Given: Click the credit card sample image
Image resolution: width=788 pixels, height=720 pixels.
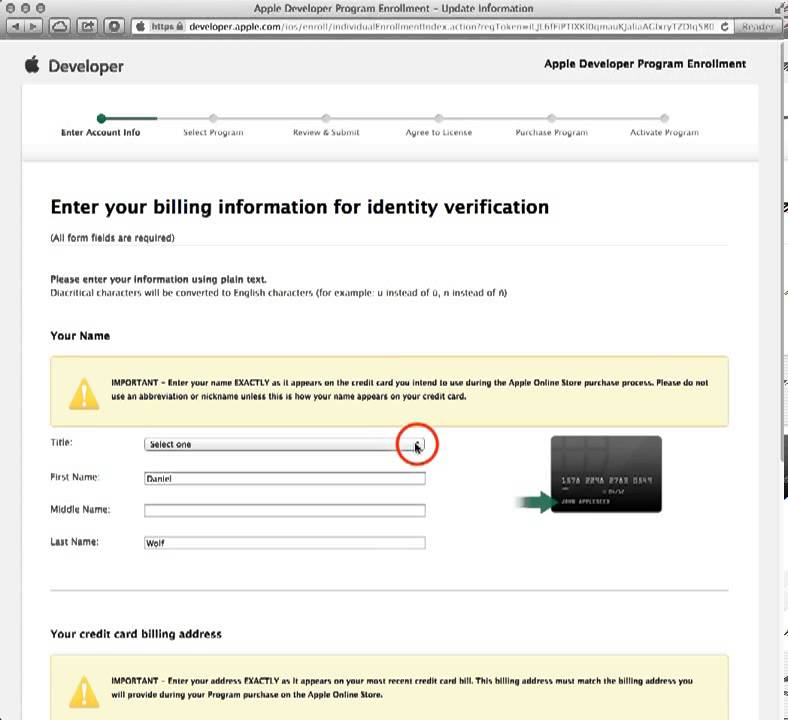Looking at the screenshot, I should point(606,474).
